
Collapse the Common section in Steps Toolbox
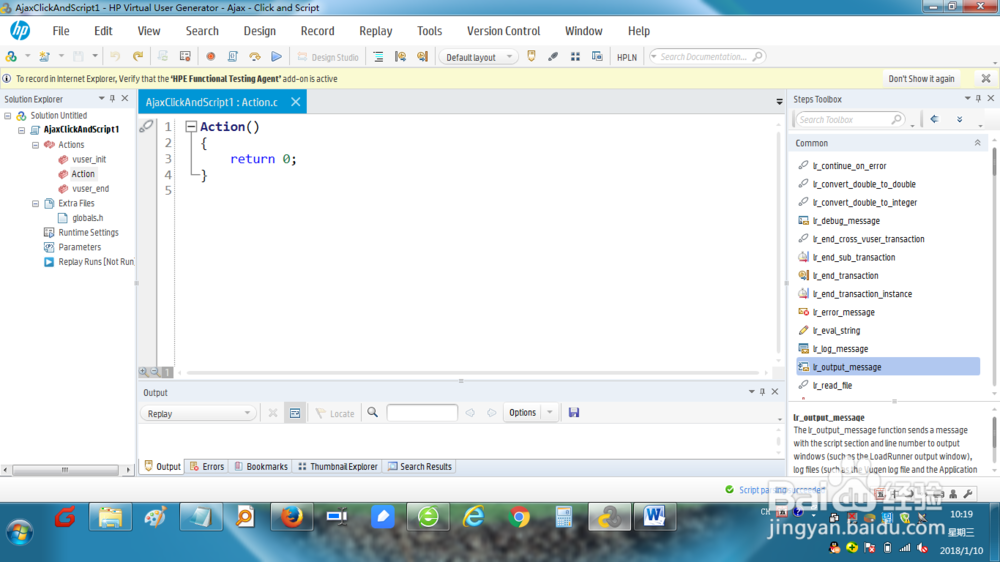pos(977,143)
